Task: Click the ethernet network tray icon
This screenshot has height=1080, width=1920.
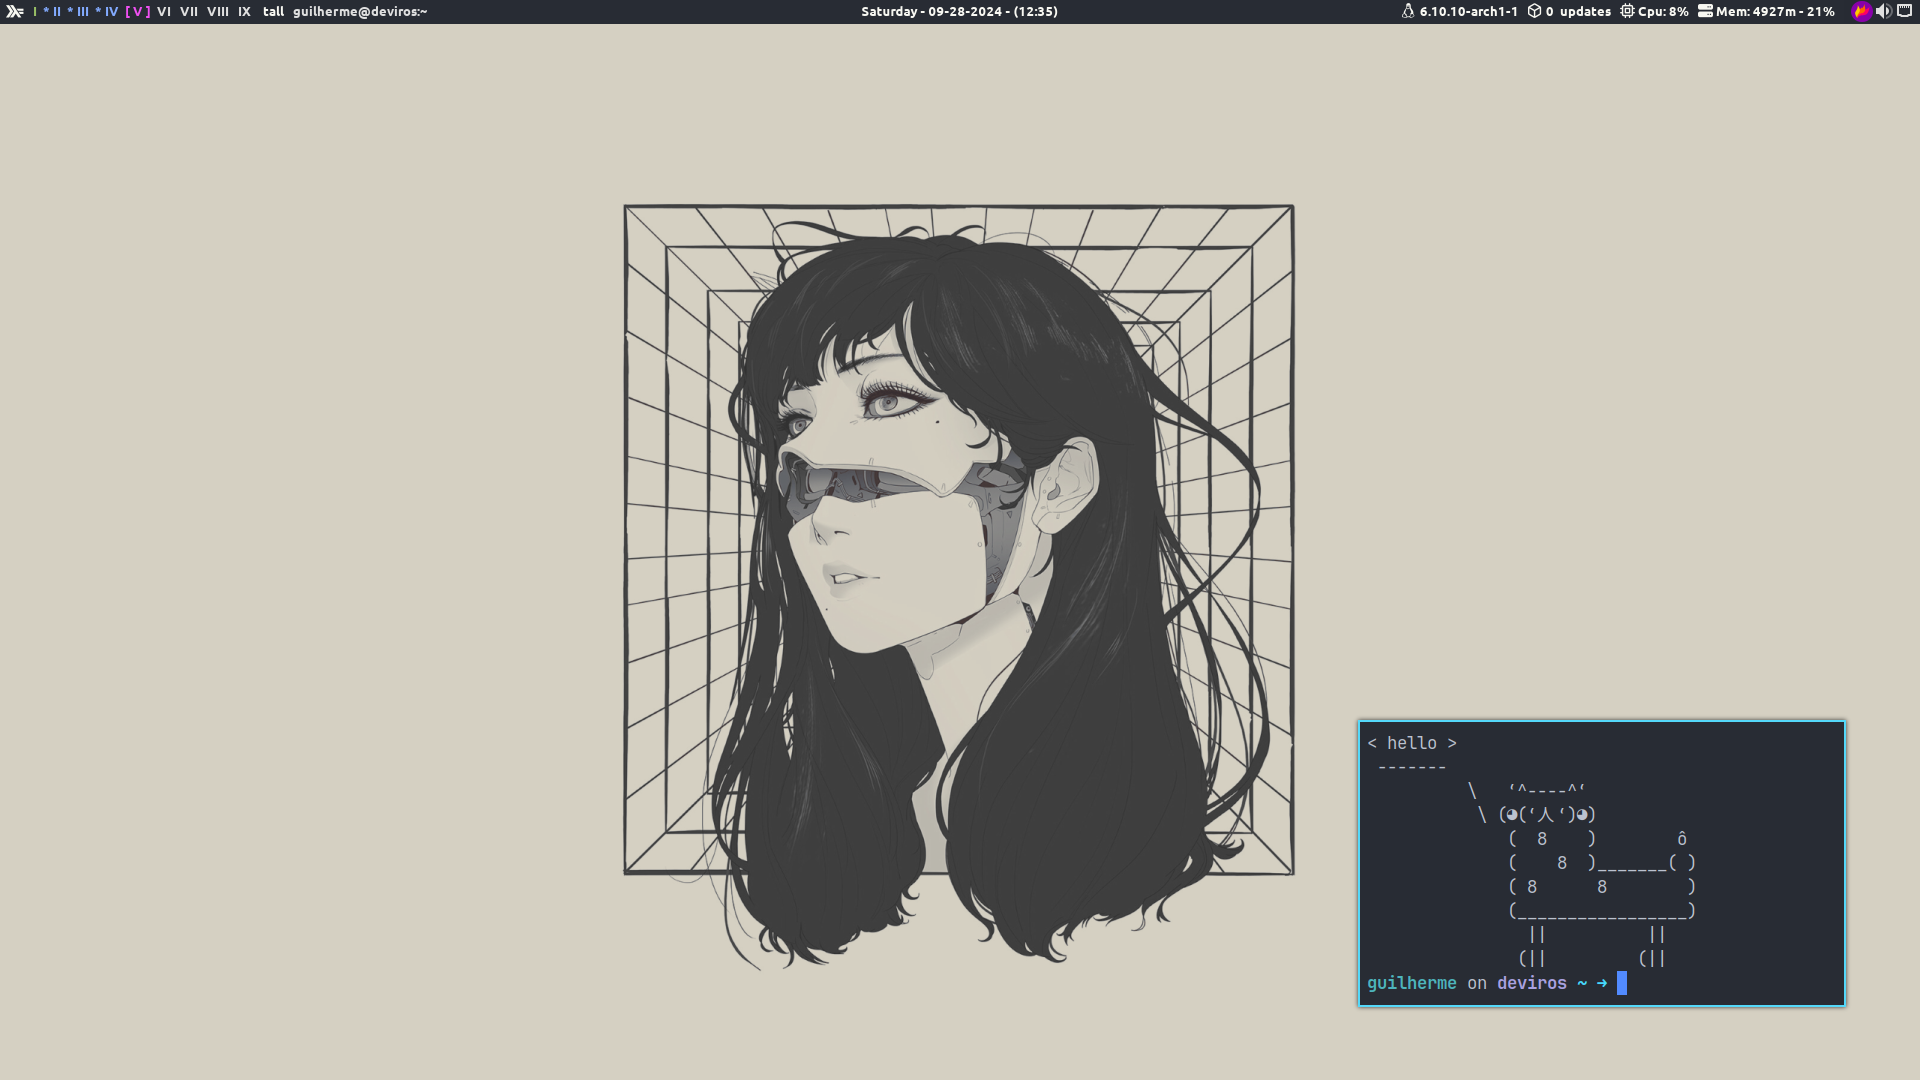Action: (x=1904, y=12)
